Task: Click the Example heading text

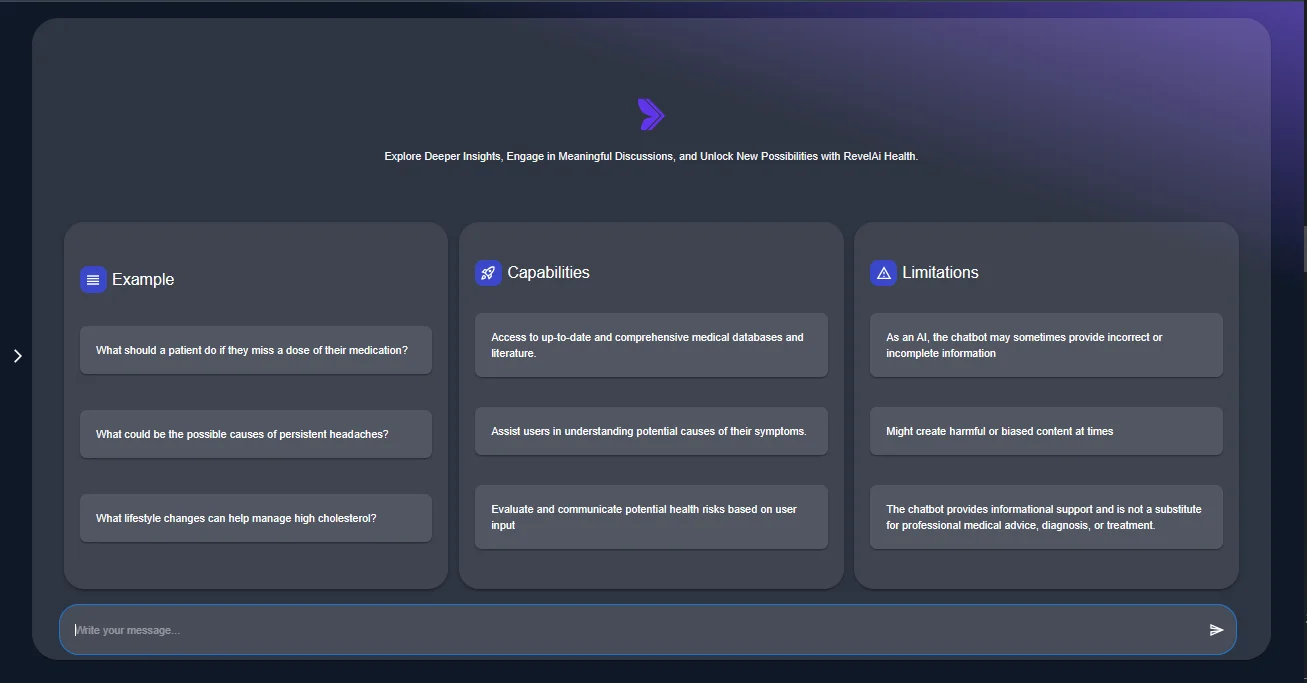Action: pos(143,280)
